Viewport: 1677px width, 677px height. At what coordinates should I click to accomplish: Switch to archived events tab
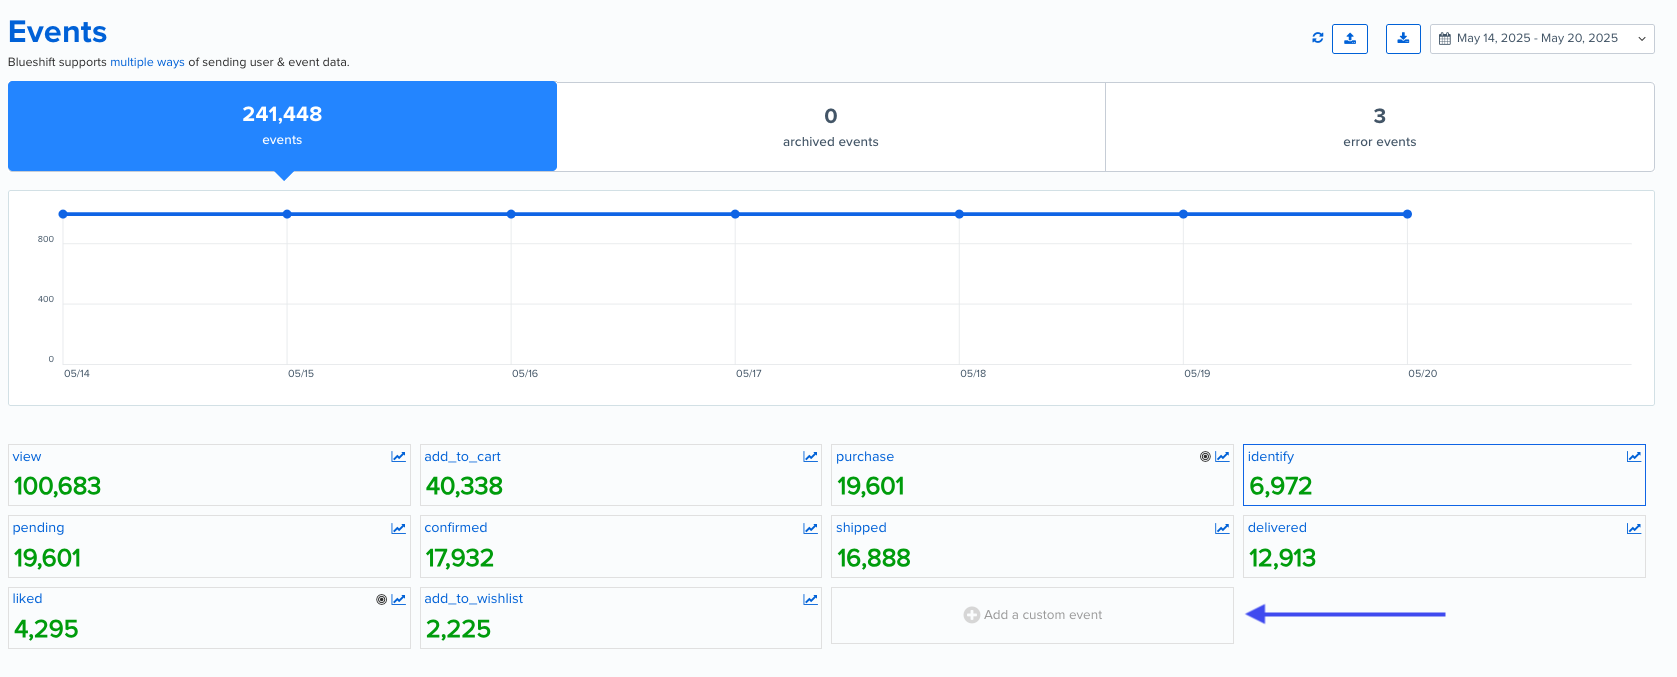[831, 127]
